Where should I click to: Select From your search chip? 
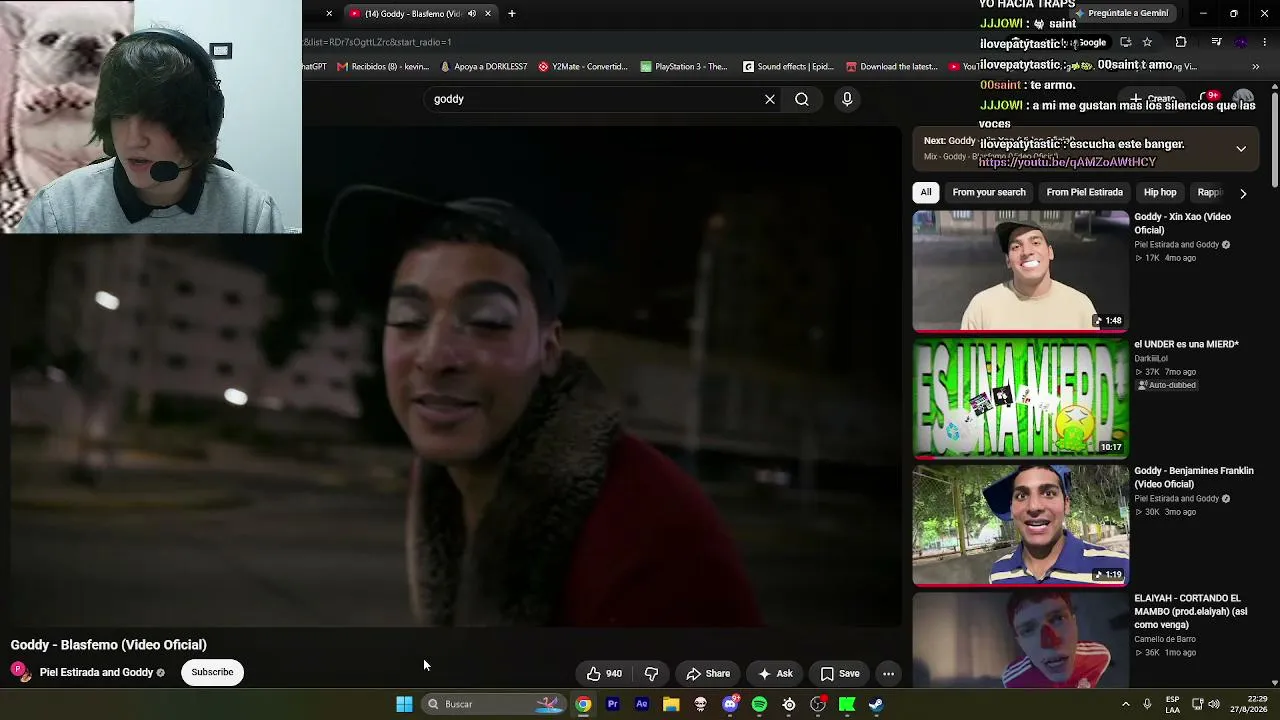coord(989,192)
